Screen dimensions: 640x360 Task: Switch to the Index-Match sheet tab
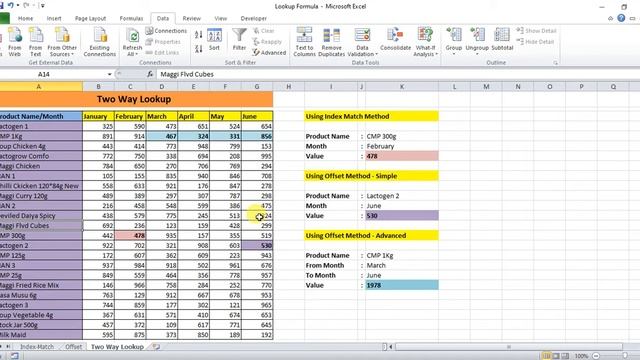tap(37, 347)
